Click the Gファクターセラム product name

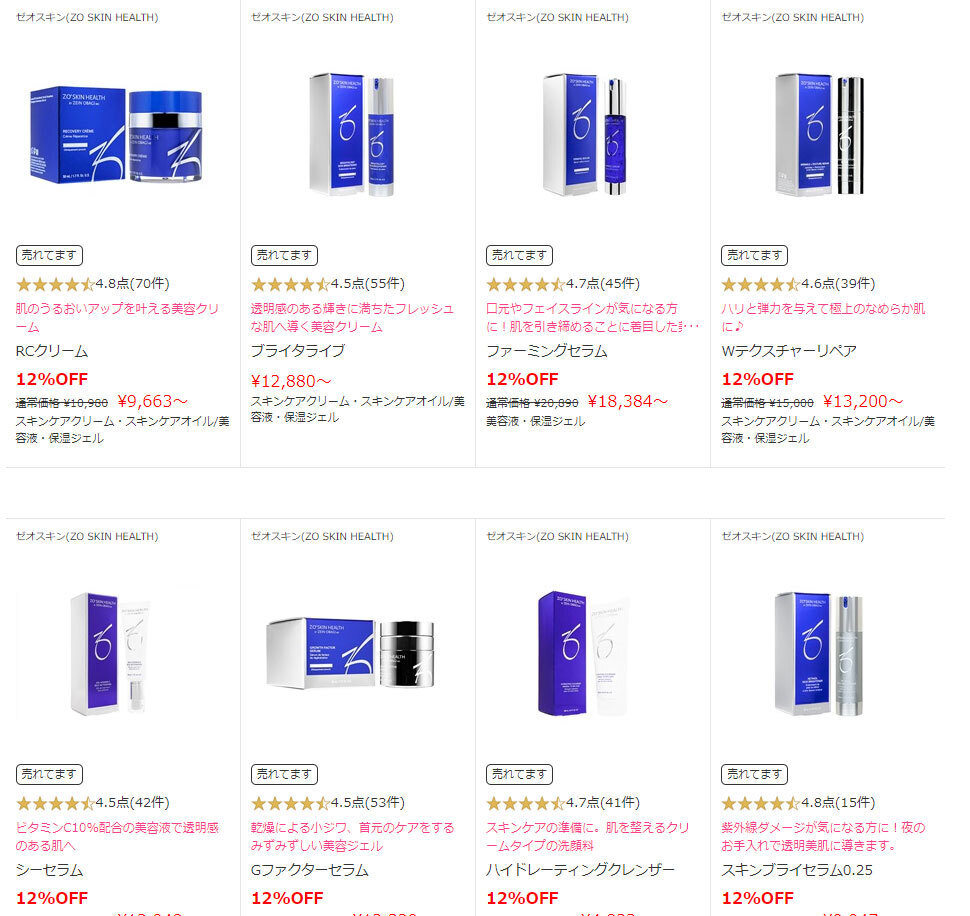click(310, 870)
